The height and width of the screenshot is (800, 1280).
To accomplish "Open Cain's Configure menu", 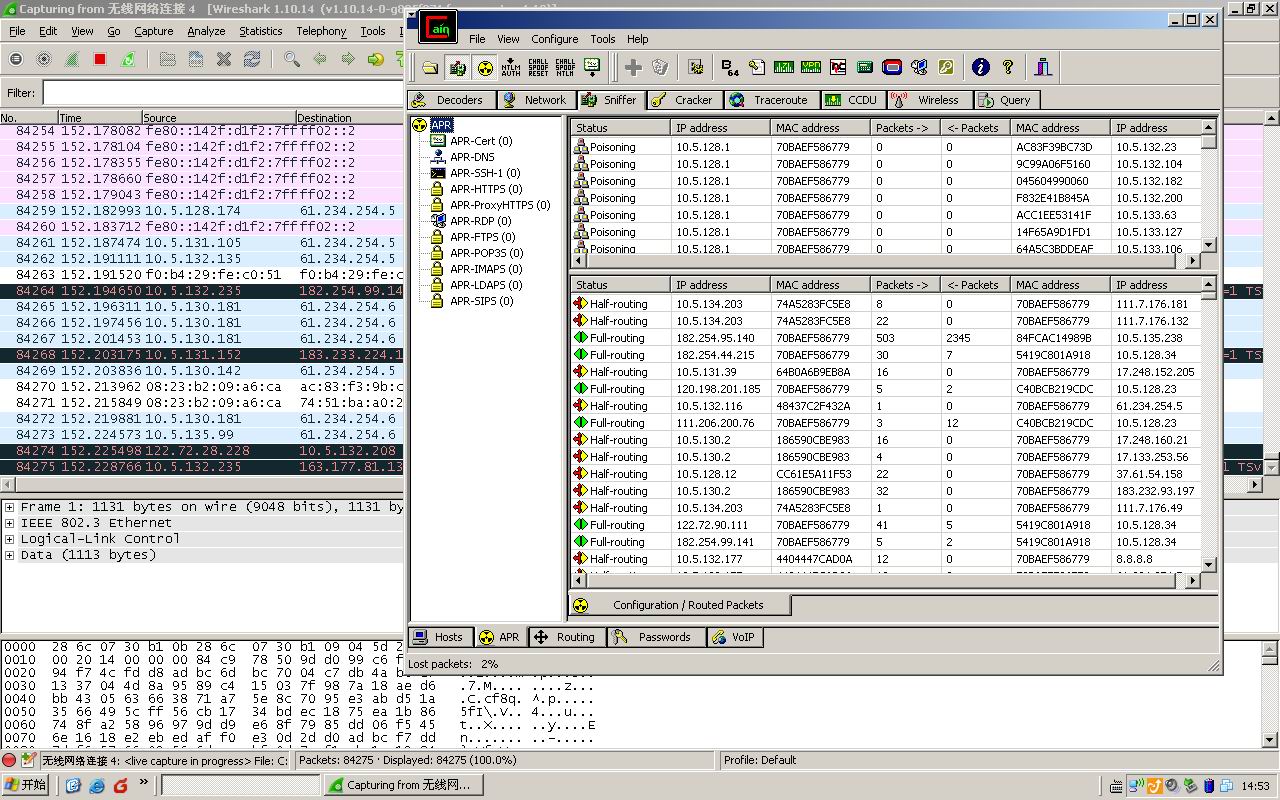I will coord(554,39).
